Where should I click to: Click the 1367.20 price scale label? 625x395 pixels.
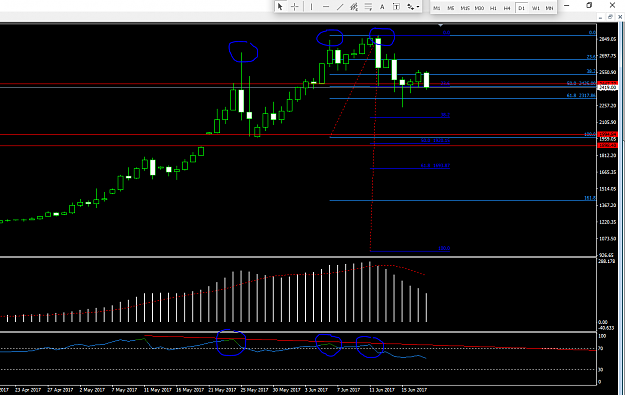[607, 205]
